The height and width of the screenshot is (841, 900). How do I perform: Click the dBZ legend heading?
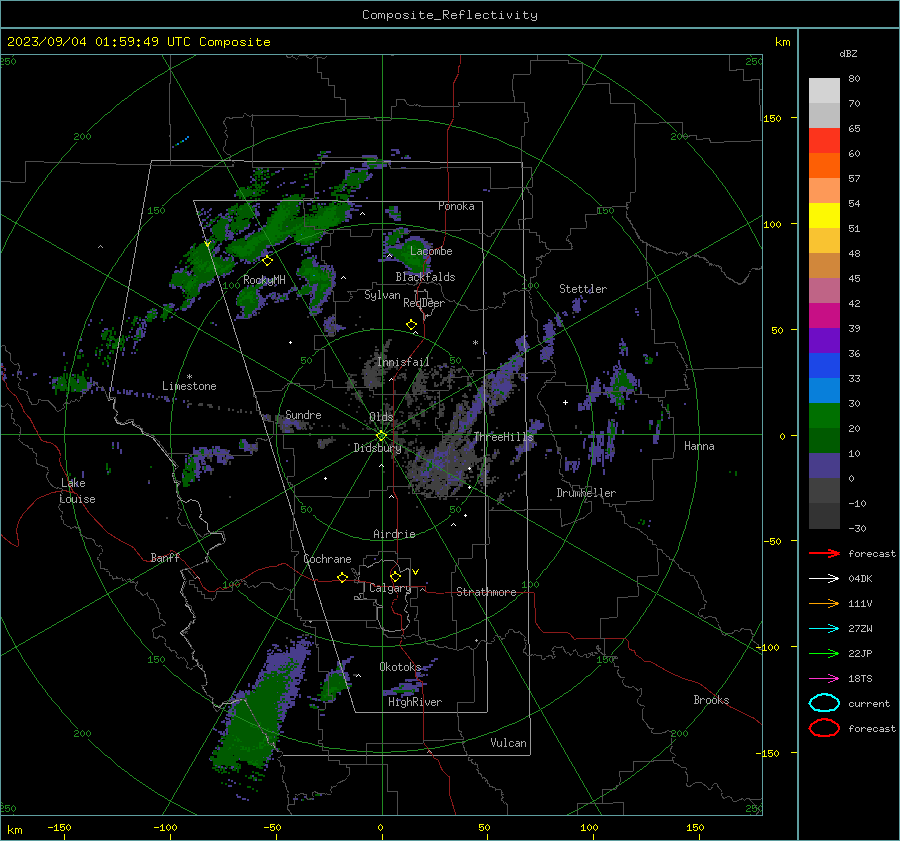click(x=848, y=54)
